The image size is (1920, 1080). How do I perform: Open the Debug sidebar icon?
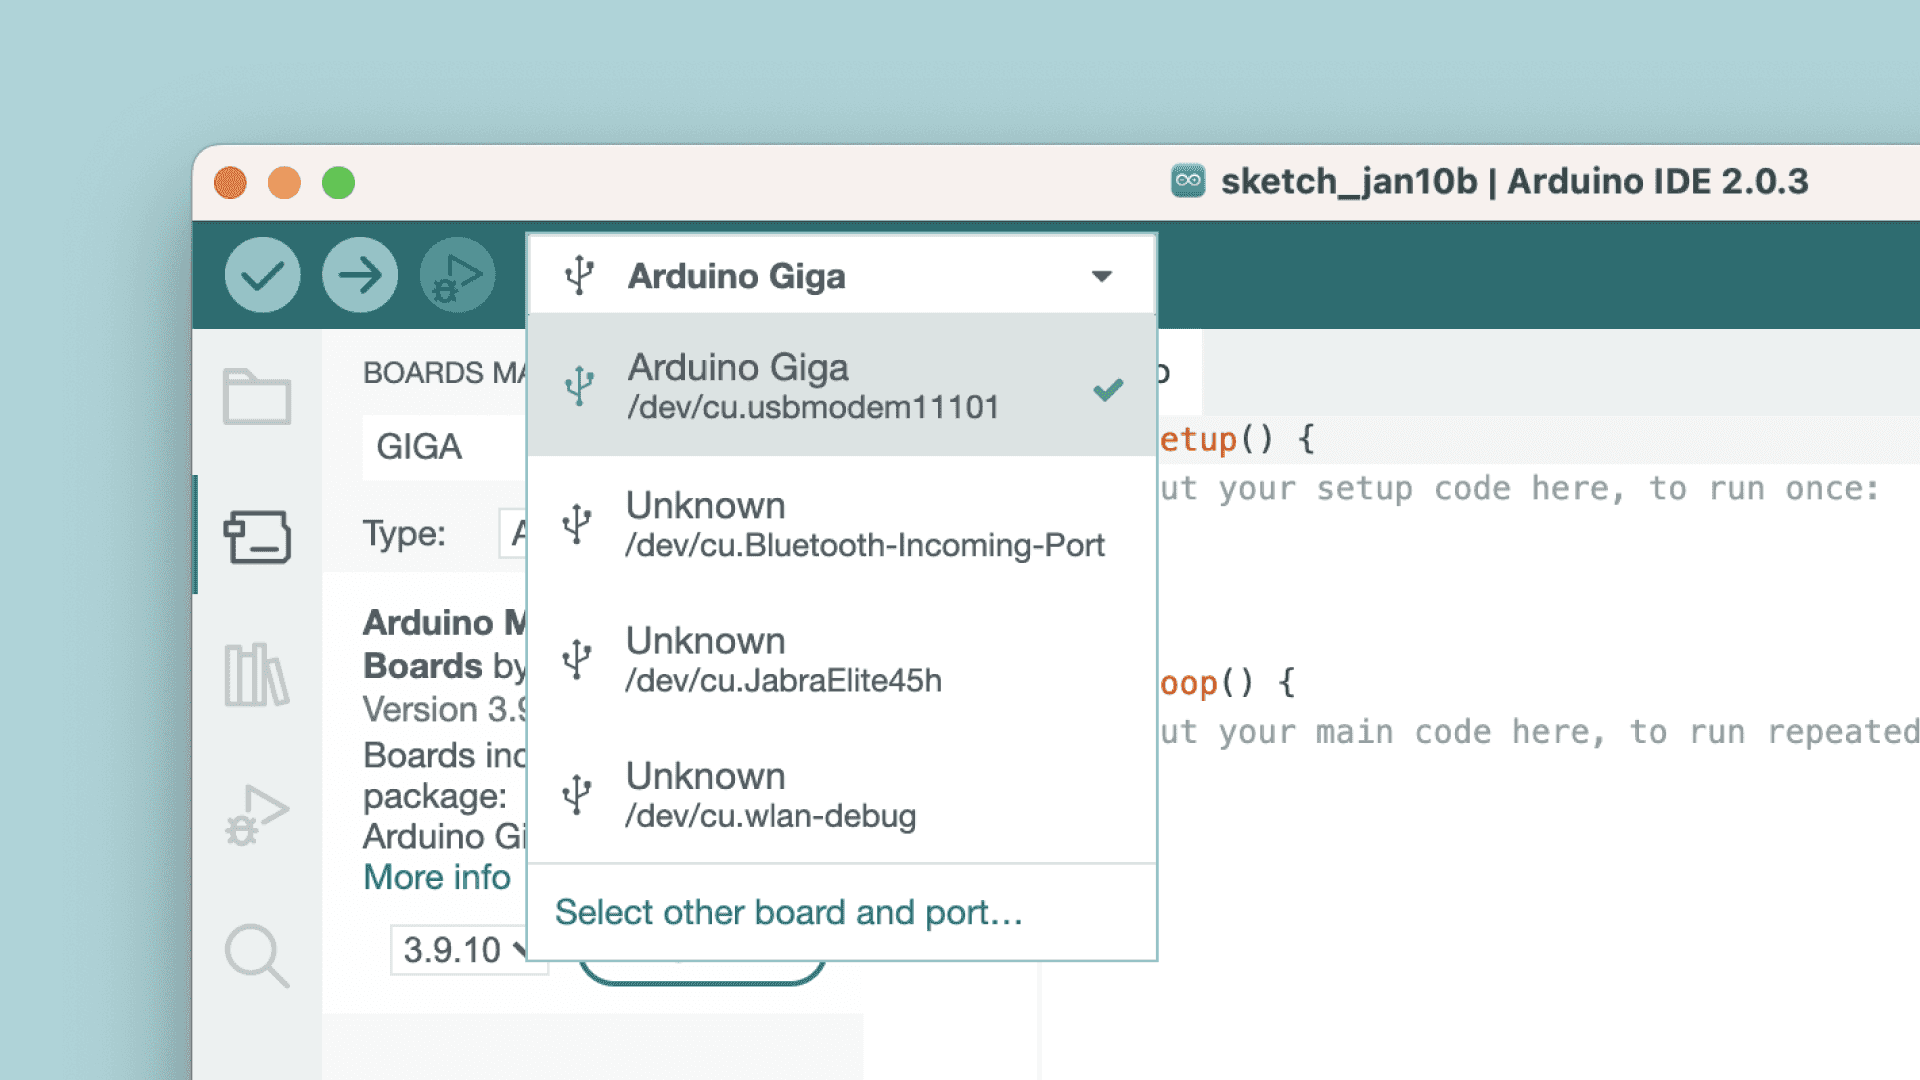click(x=257, y=815)
